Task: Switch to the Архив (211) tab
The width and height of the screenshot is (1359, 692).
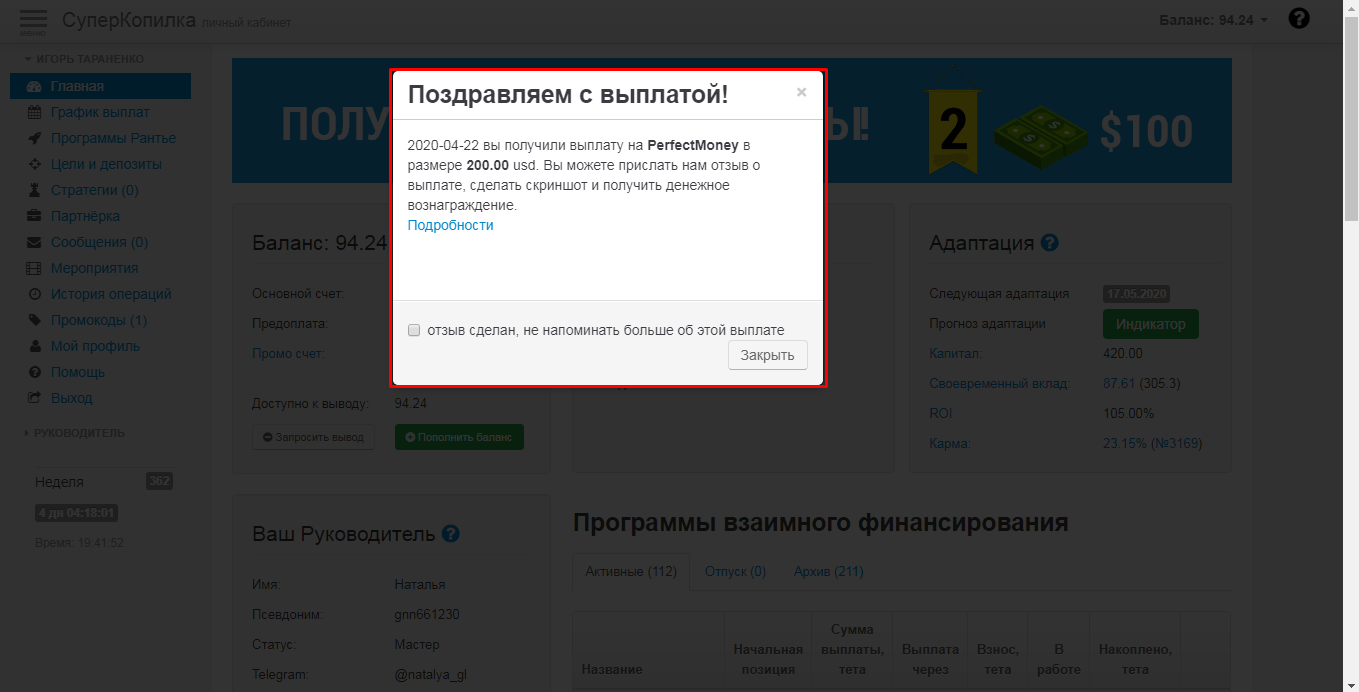Action: (828, 571)
